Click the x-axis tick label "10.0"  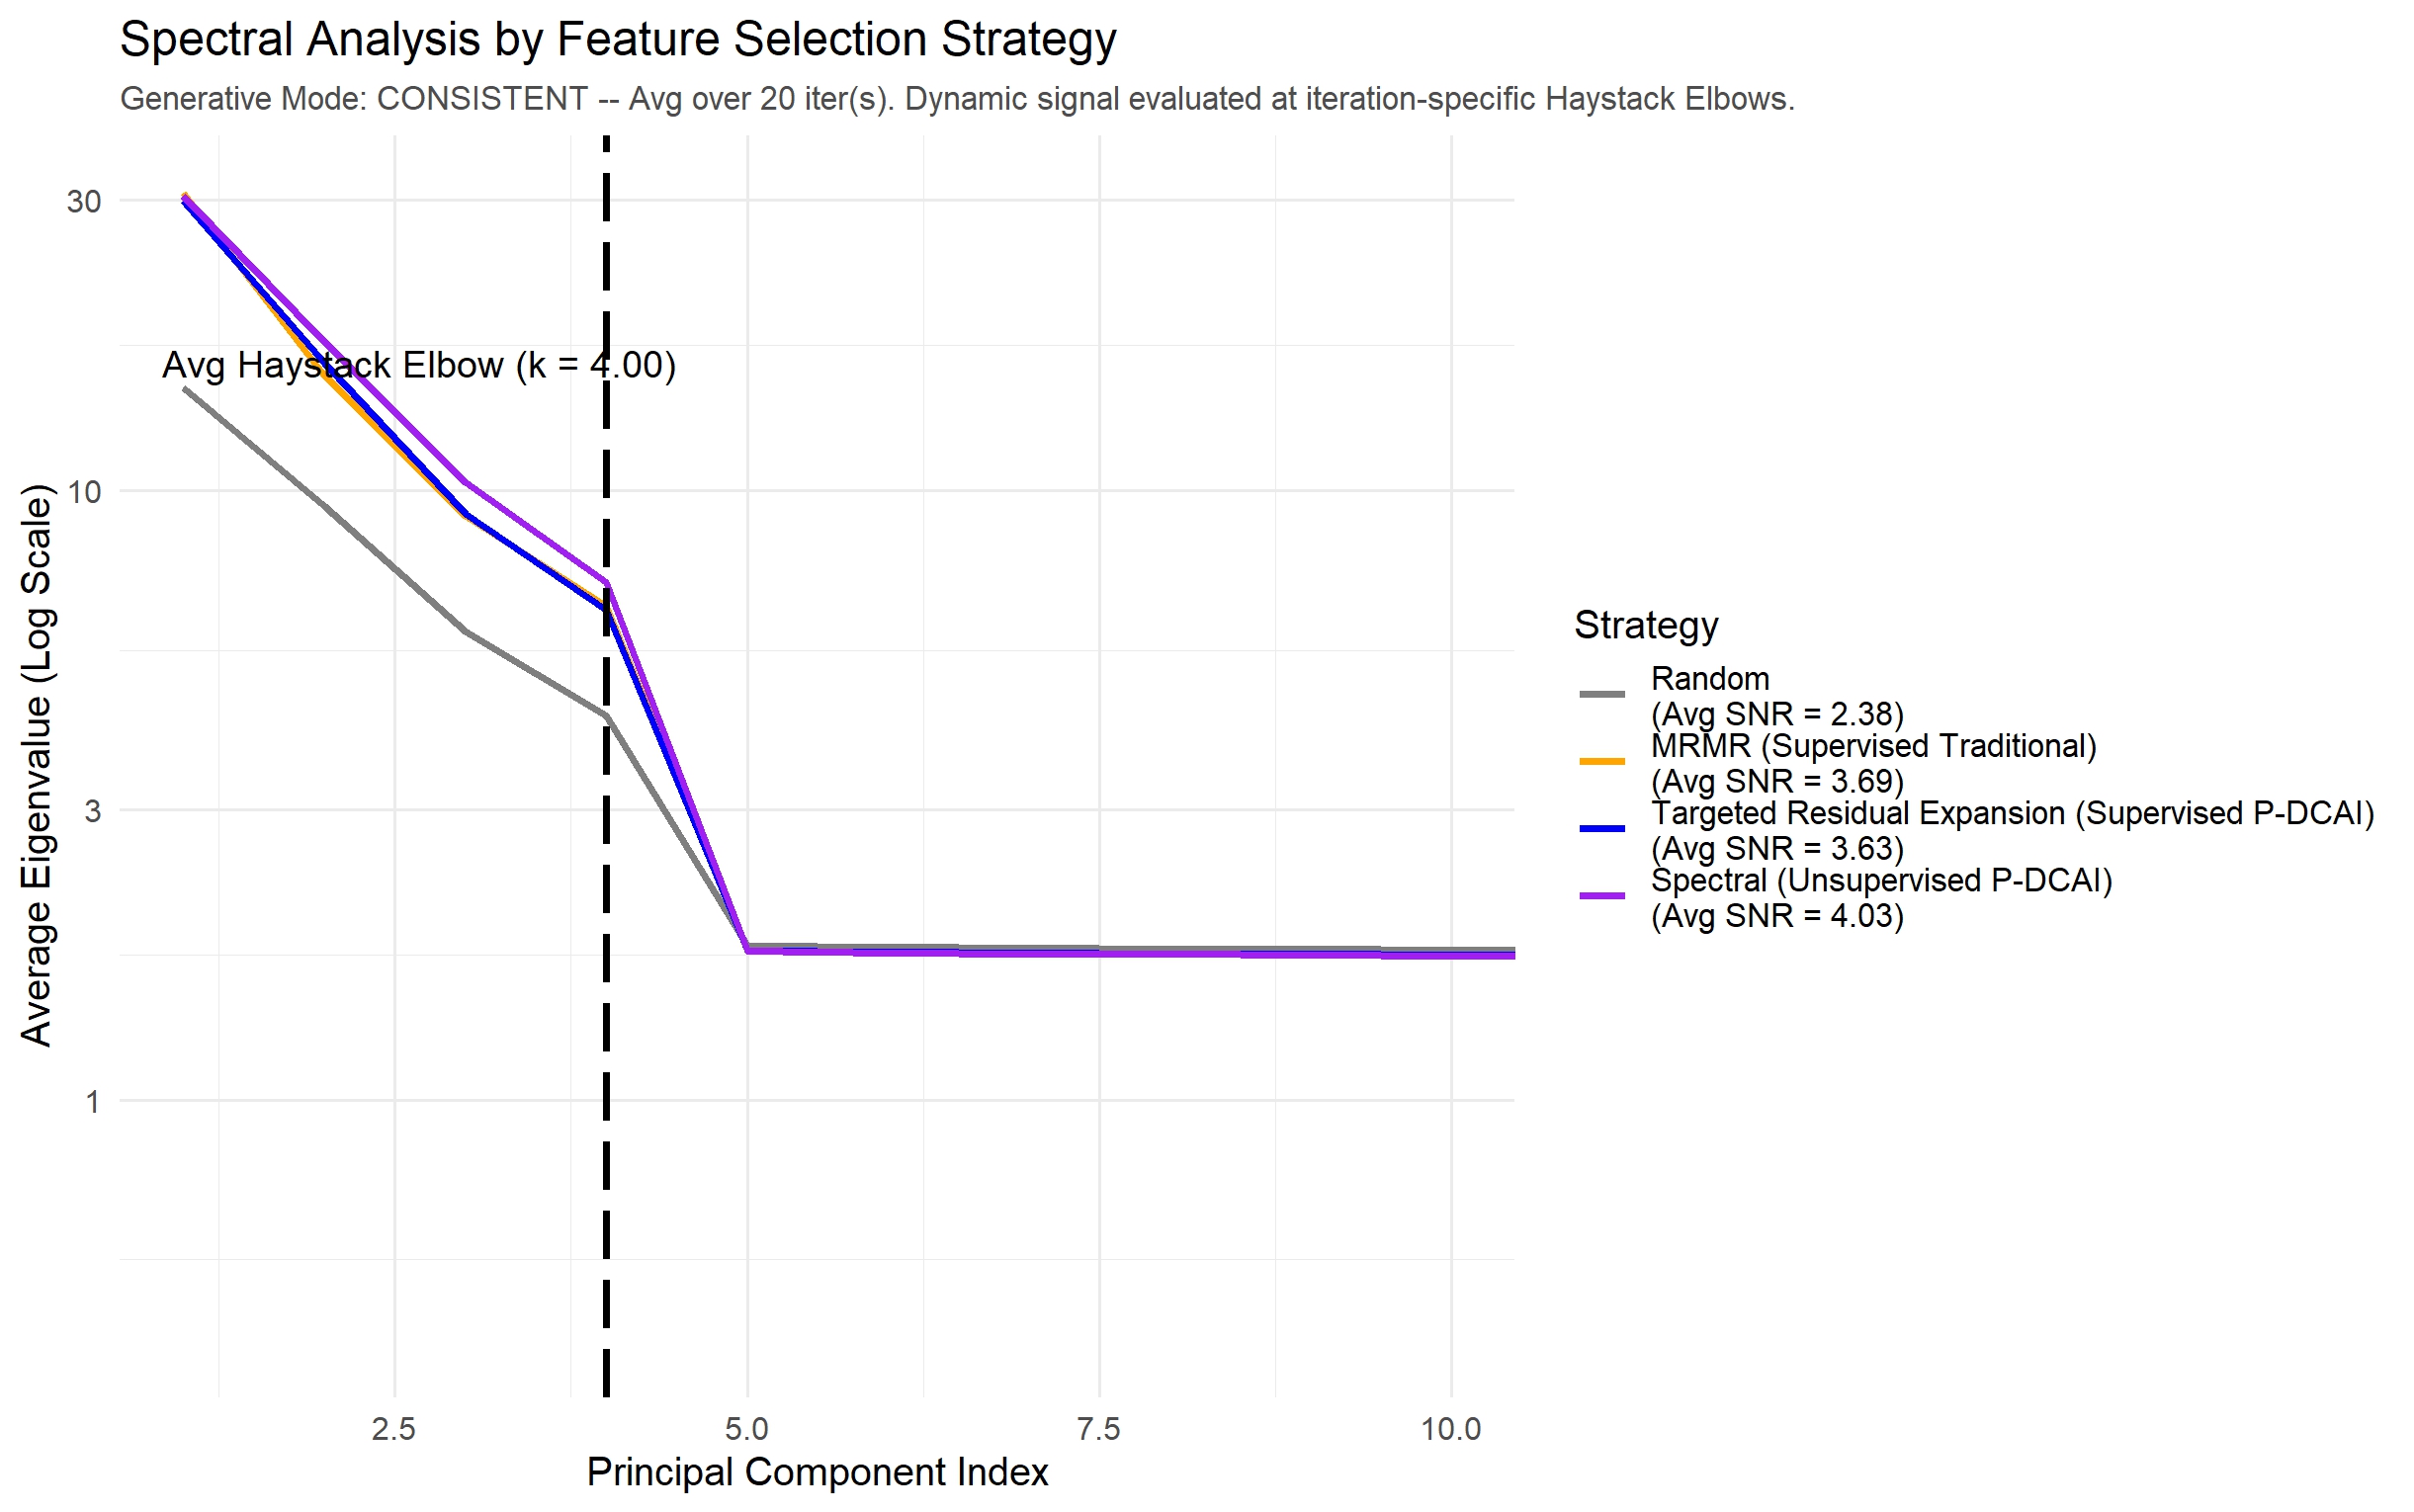(x=1450, y=1429)
